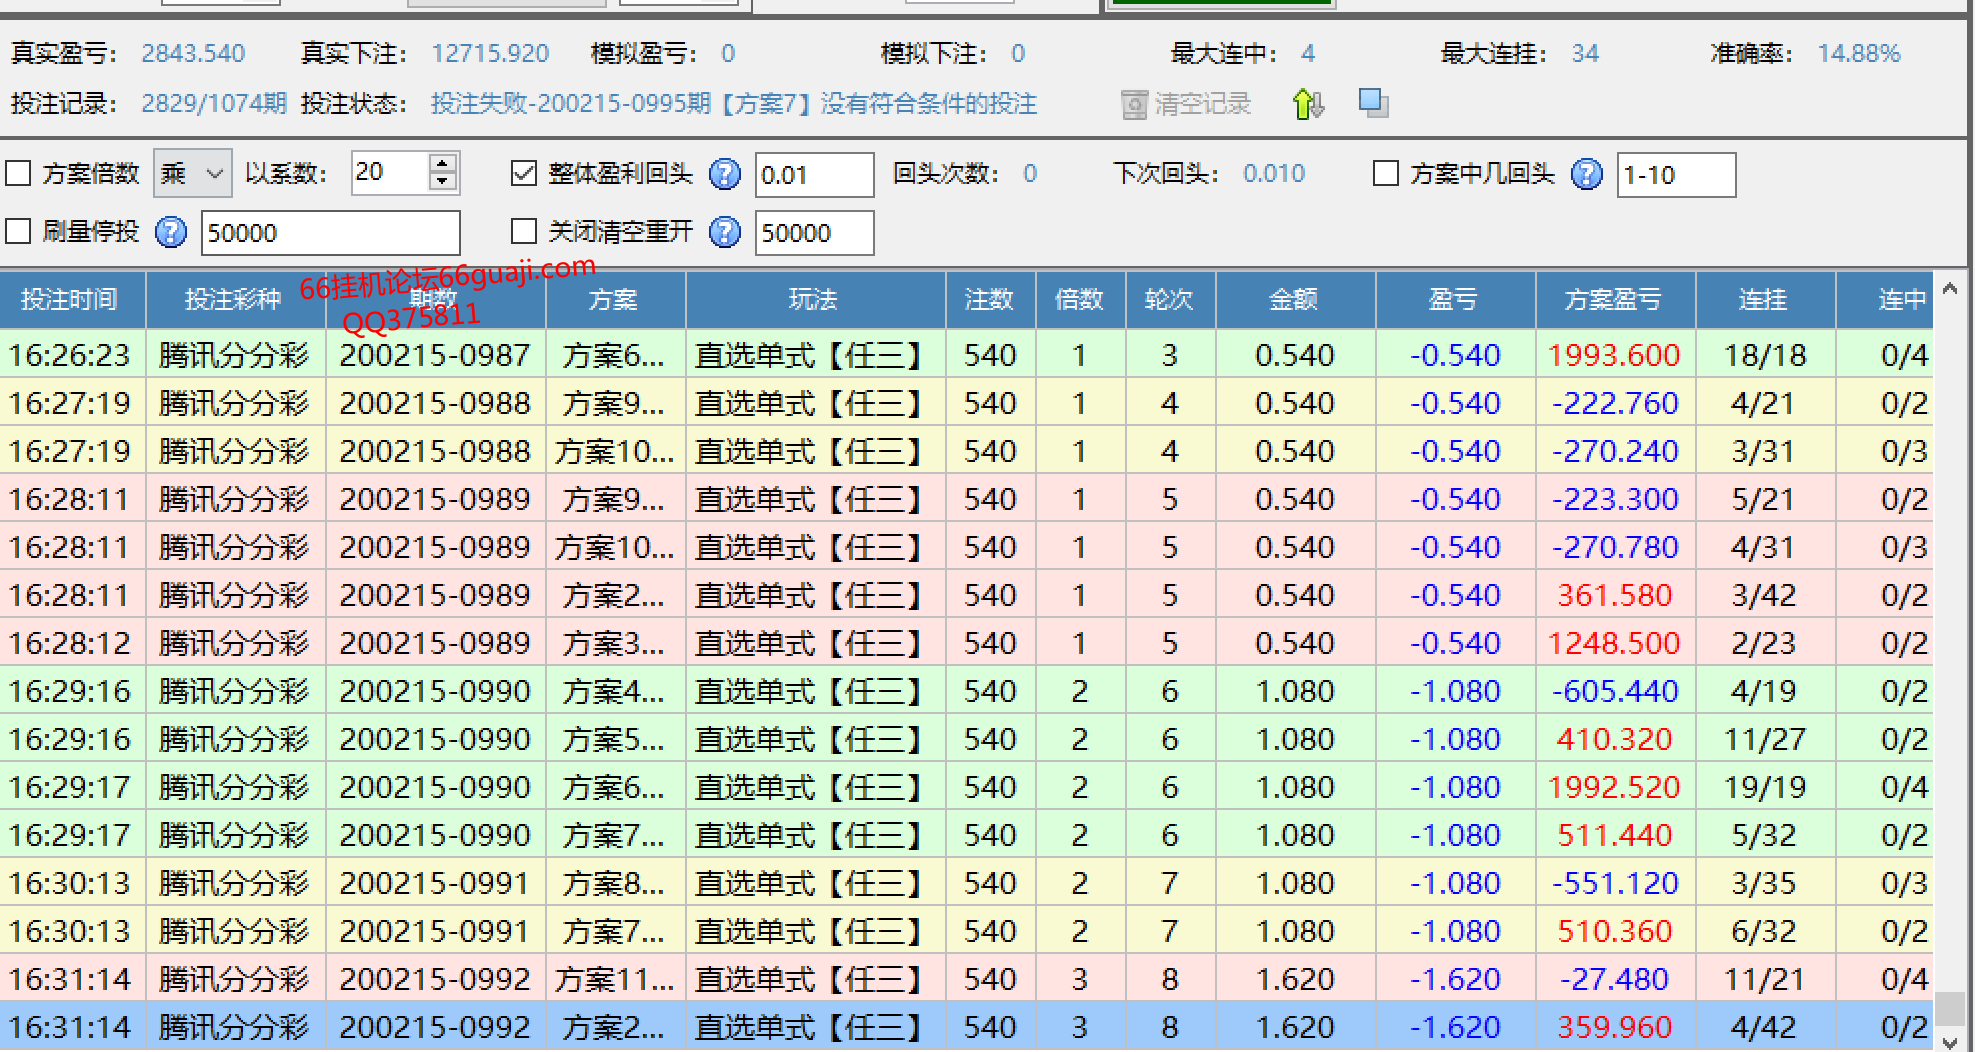Click the 刷量停投 field showing 50000
This screenshot has height=1052, width=1975.
coord(330,233)
